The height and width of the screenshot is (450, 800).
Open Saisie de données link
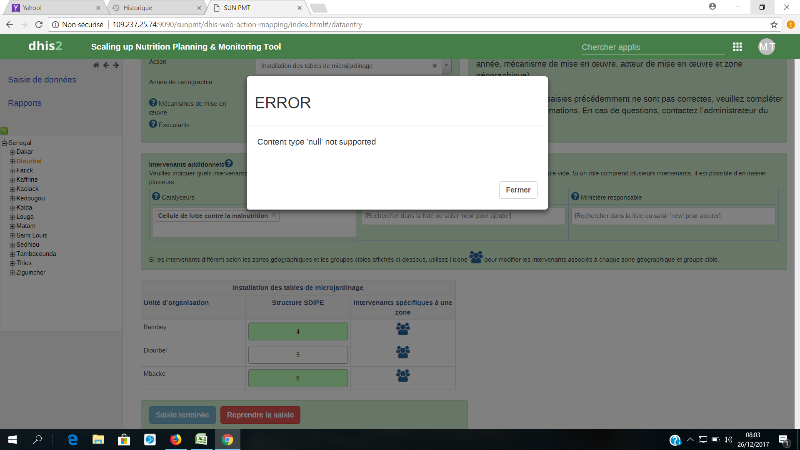(x=41, y=80)
